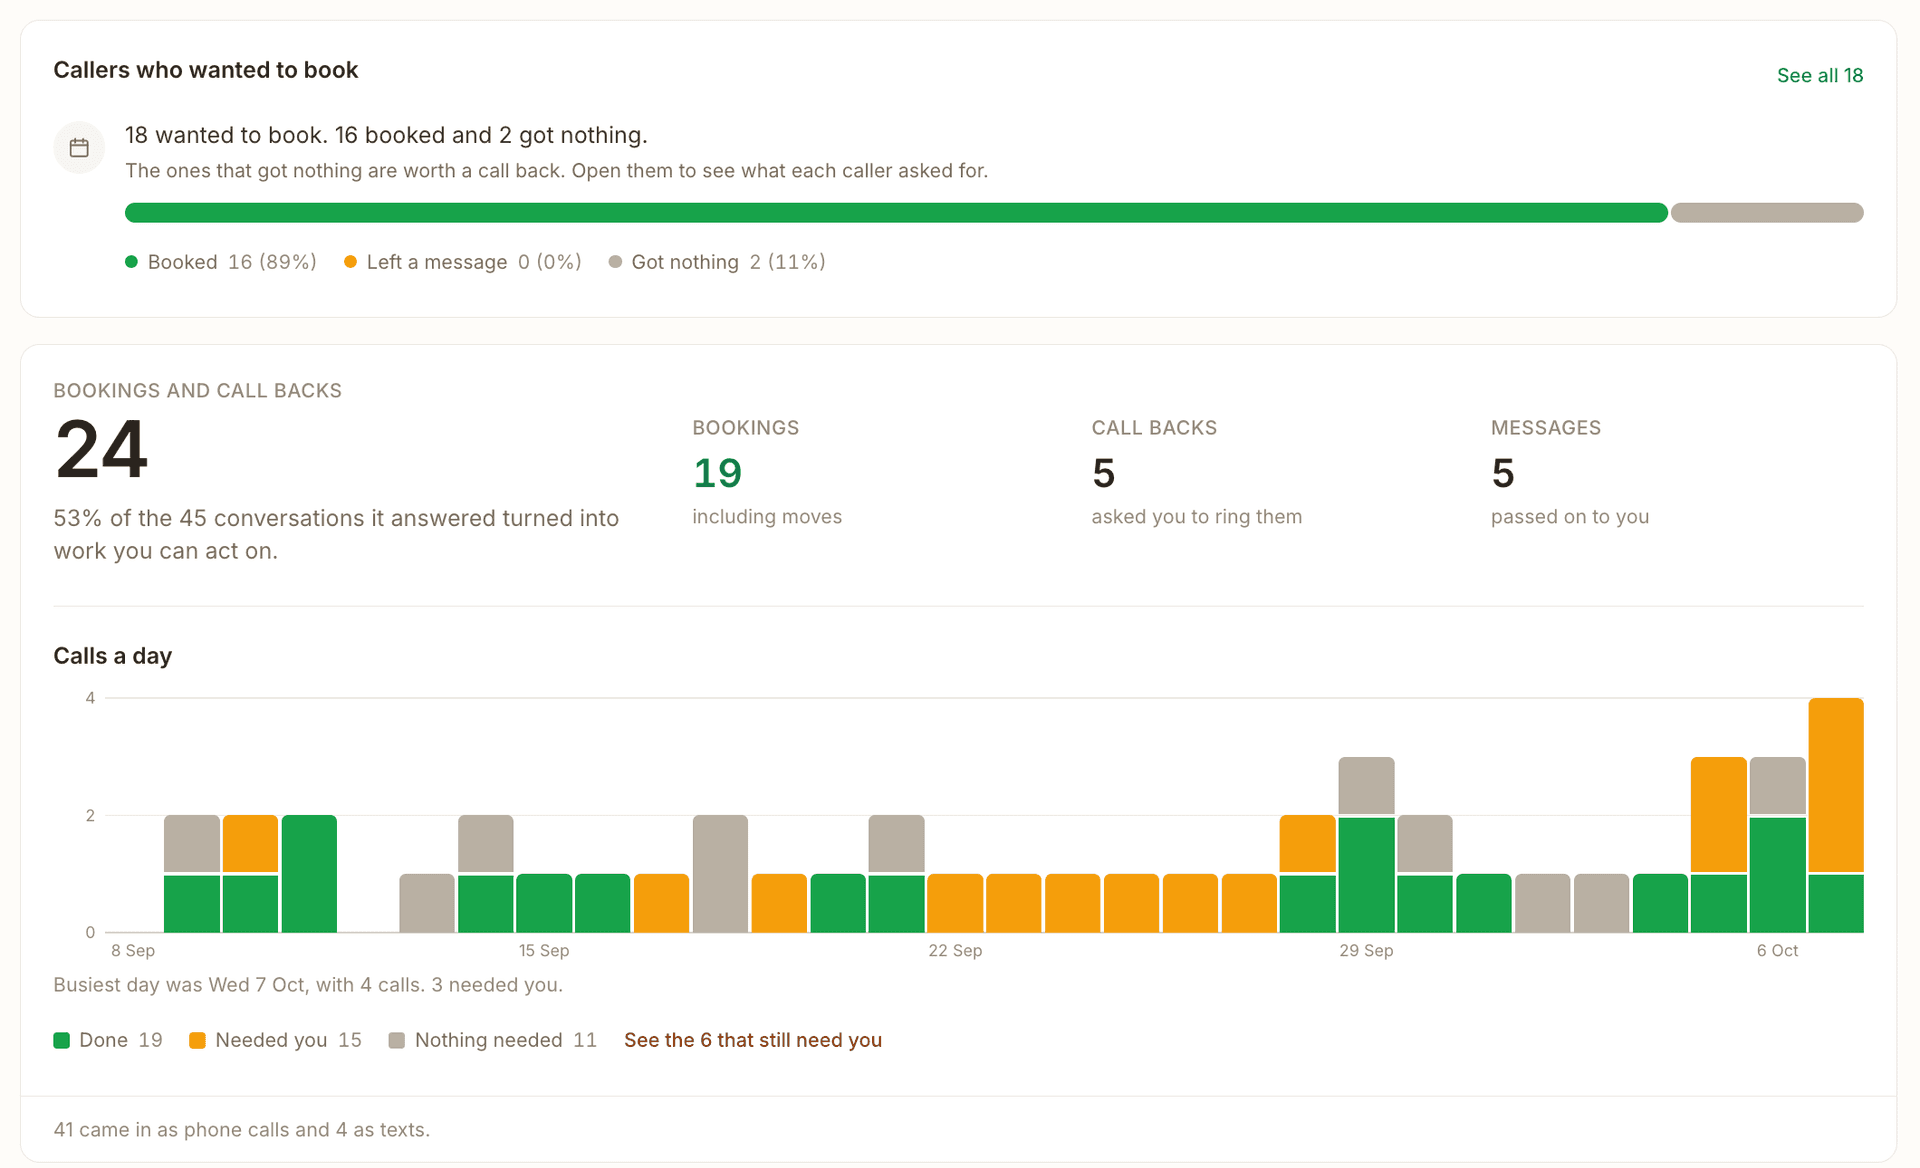Click the Got nothing 2 (11%) legend label
1920x1168 pixels.
728,262
